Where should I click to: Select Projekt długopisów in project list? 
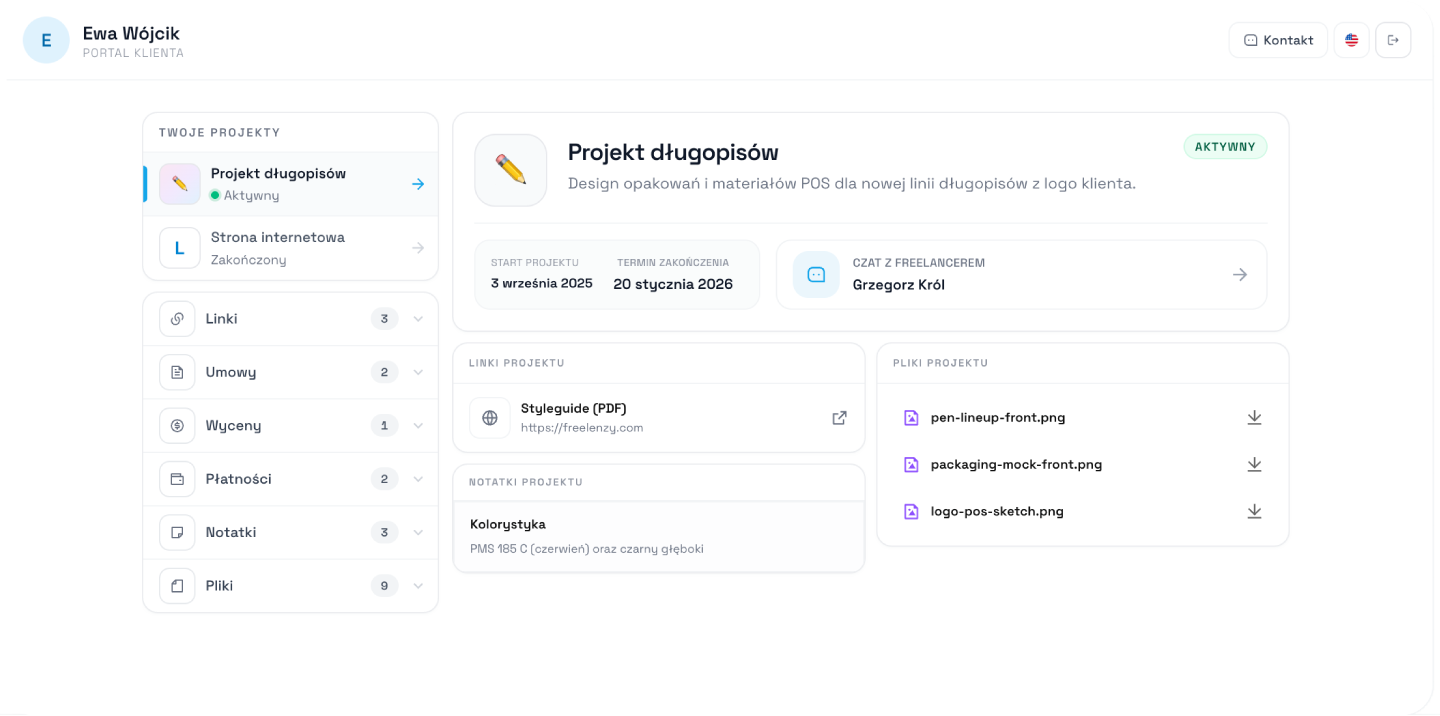point(290,184)
